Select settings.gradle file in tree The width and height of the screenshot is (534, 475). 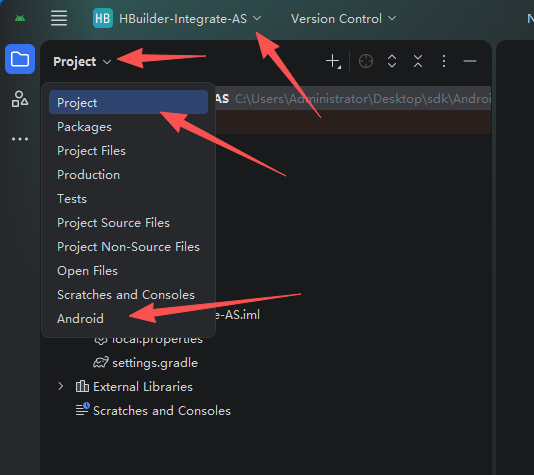(145, 363)
